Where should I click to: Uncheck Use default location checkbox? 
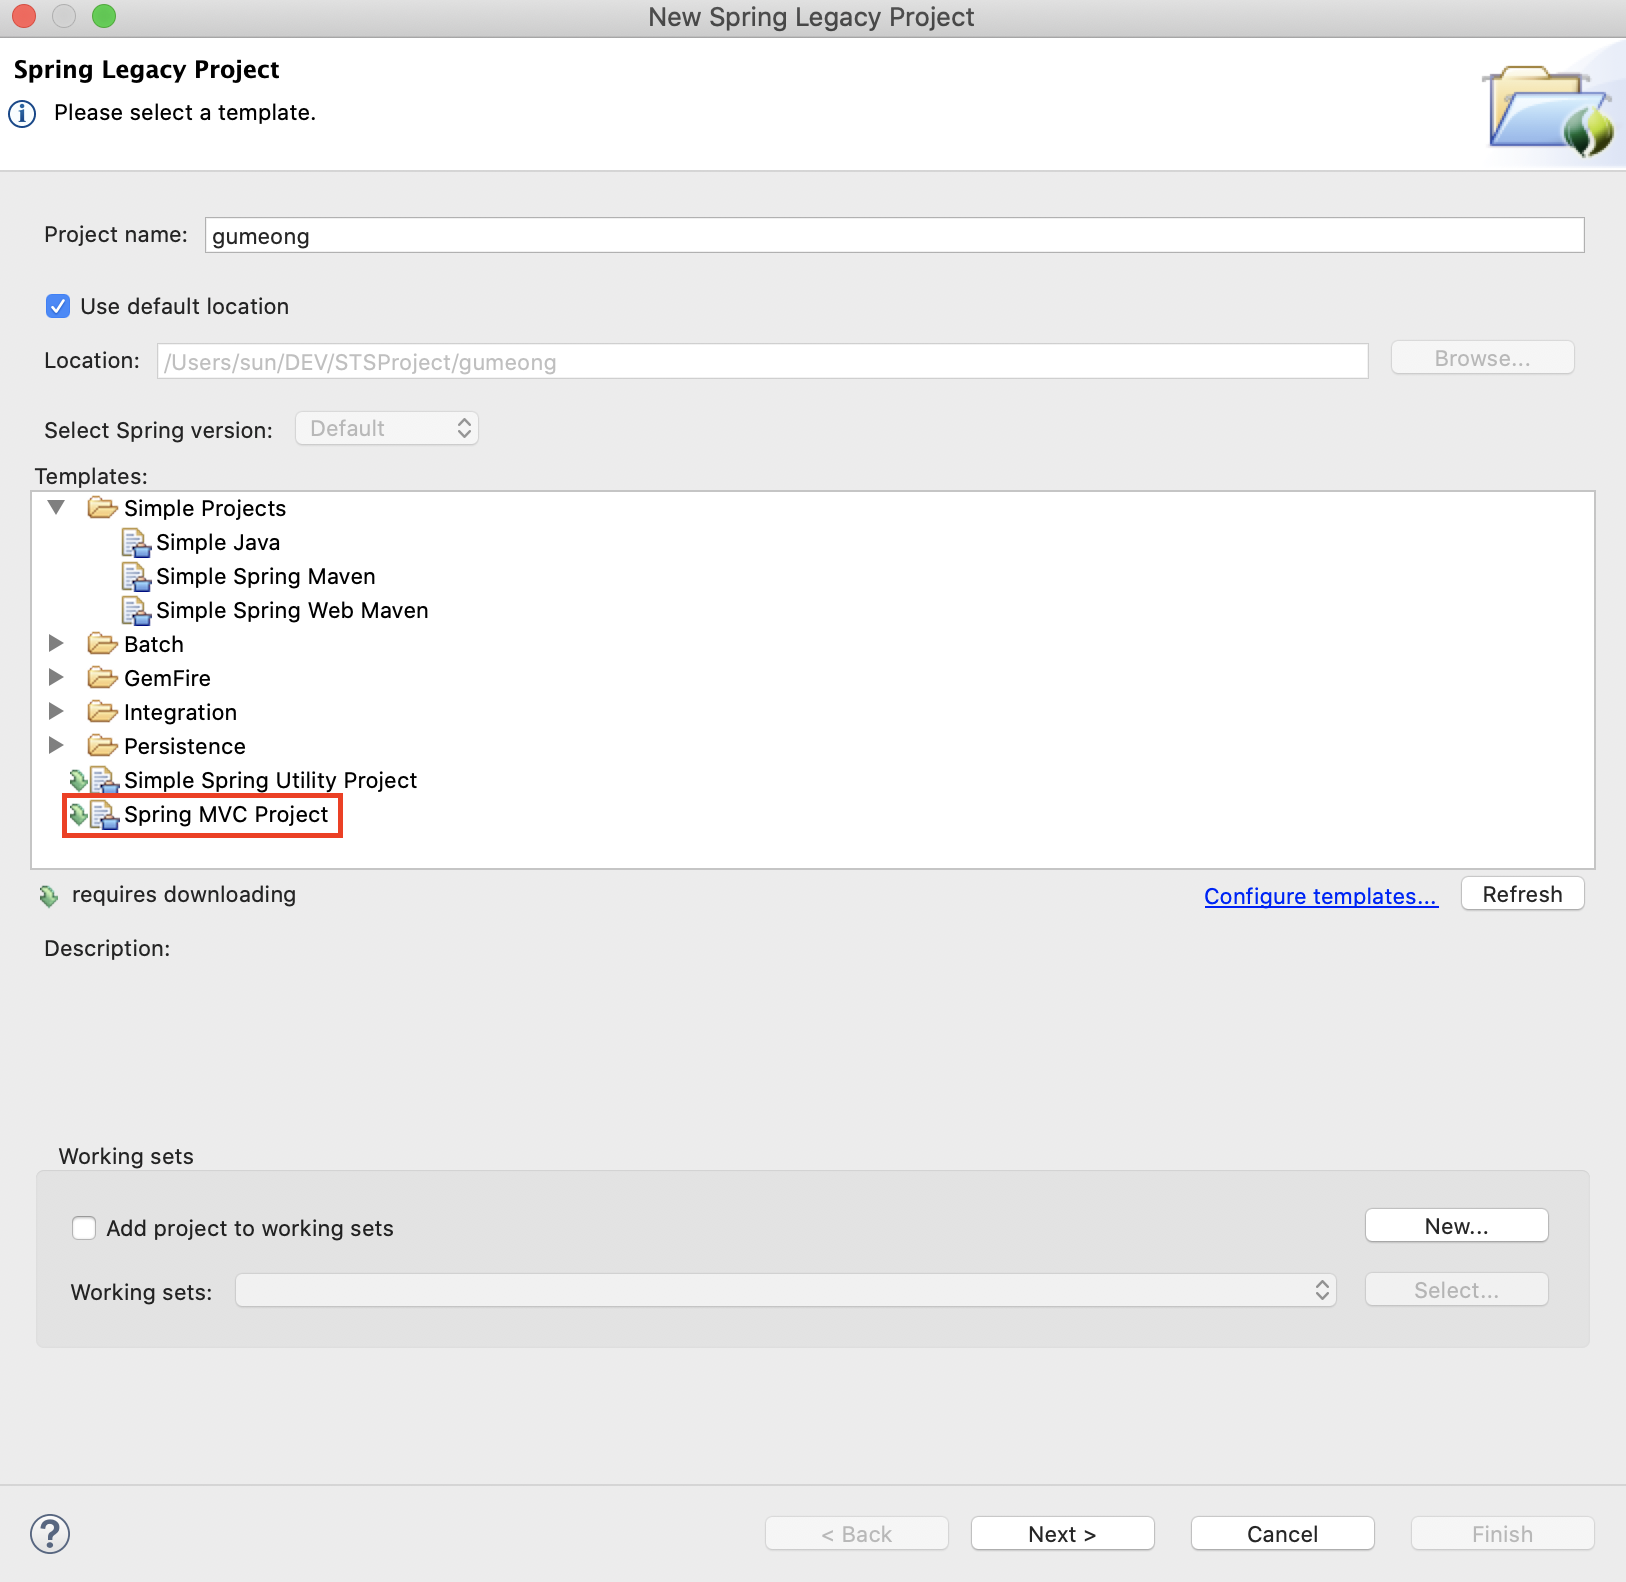tap(58, 306)
